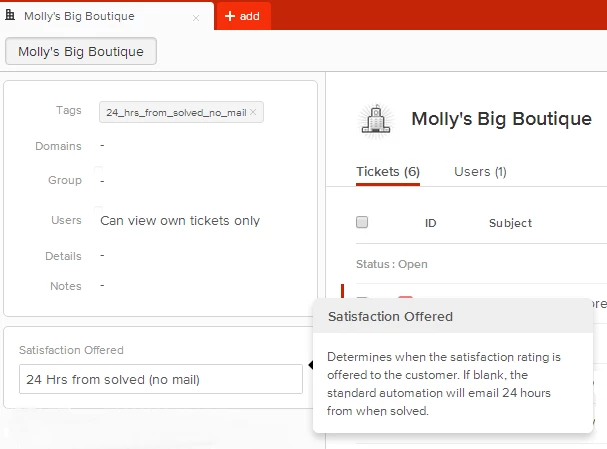Sort by the Subject column header
Viewport: 607px width, 449px height.
coord(510,223)
